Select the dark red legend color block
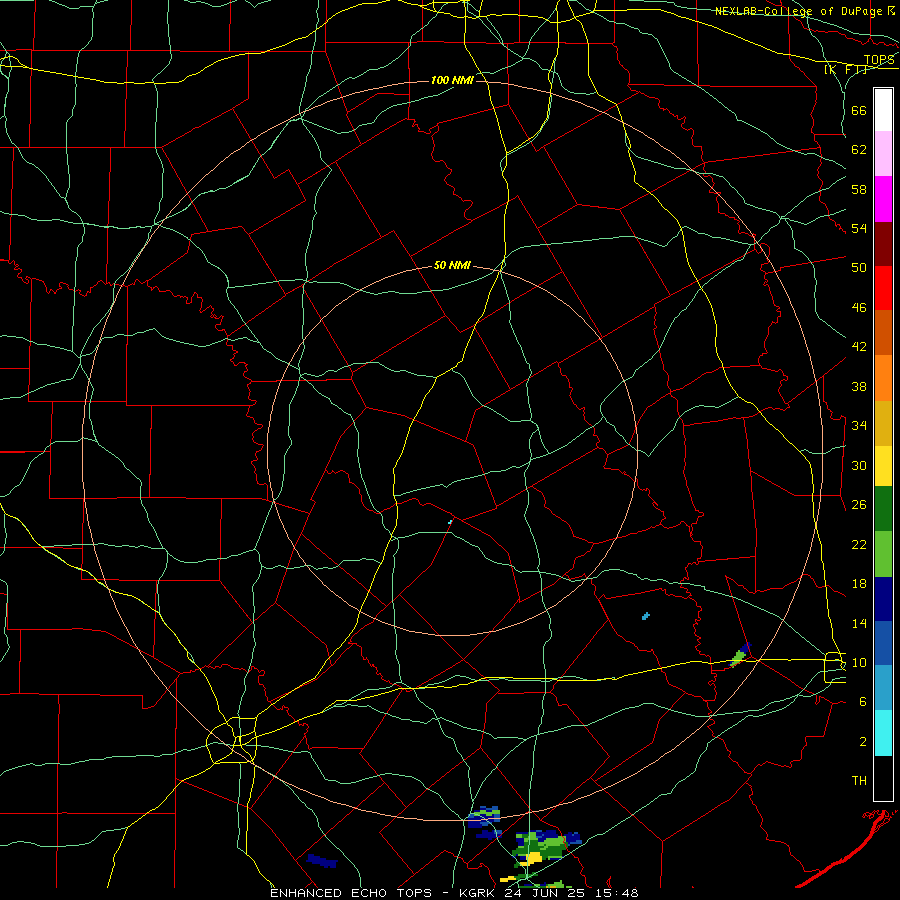The width and height of the screenshot is (900, 900). (x=883, y=243)
